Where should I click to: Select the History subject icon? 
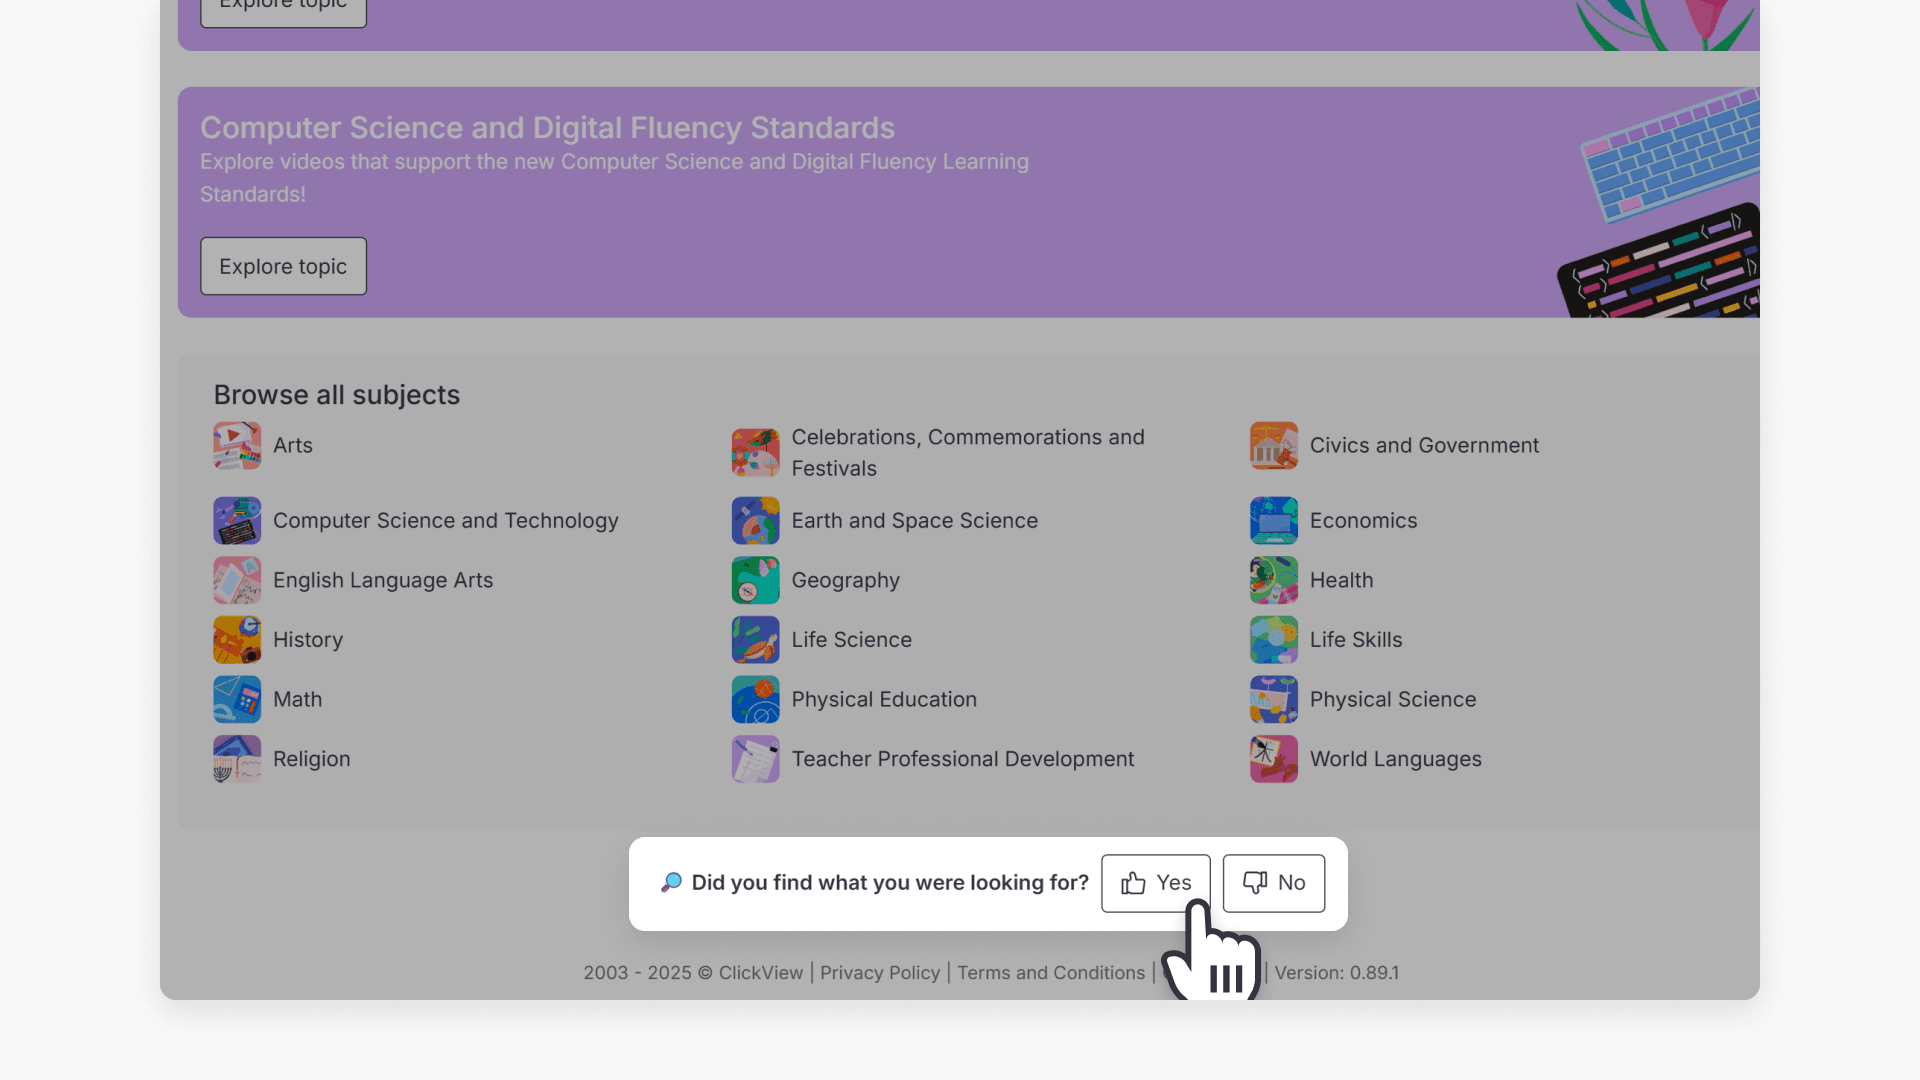236,639
